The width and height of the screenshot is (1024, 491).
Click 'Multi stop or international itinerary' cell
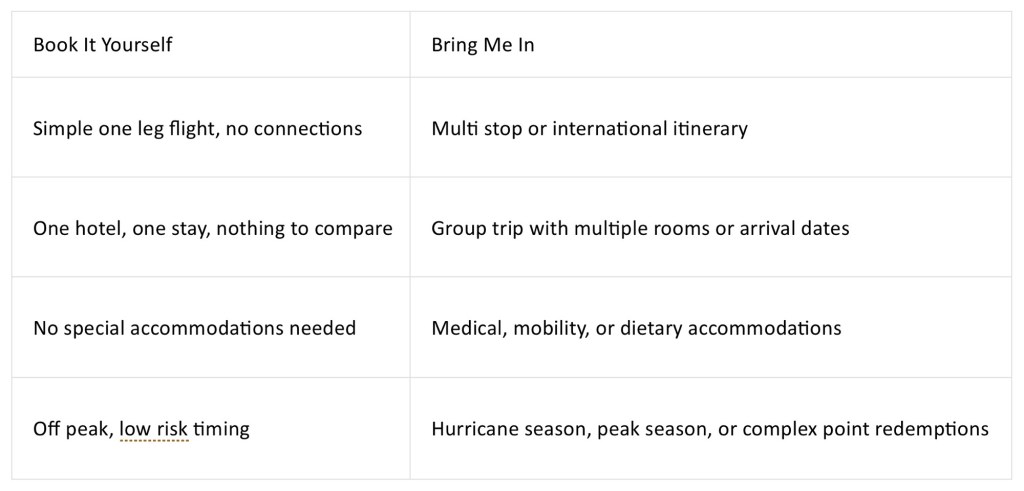click(x=711, y=127)
